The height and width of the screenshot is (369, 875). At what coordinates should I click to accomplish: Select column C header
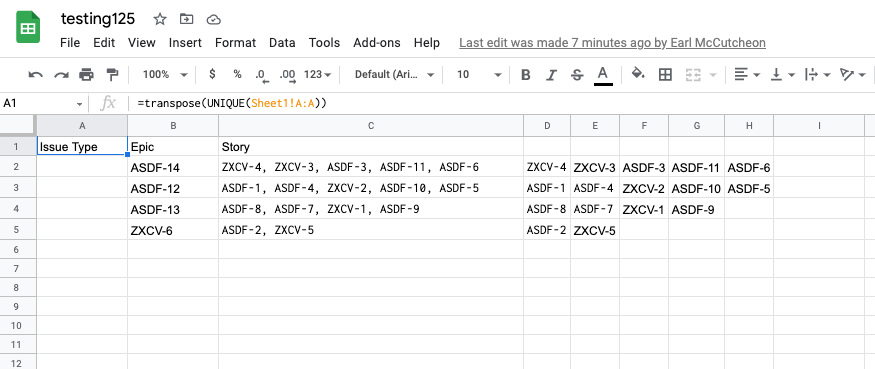click(x=371, y=126)
